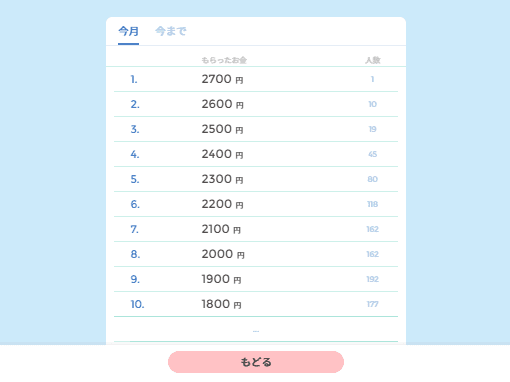510x382 pixels.
Task: Select rank 5 row with 2300 円
Action: click(256, 179)
